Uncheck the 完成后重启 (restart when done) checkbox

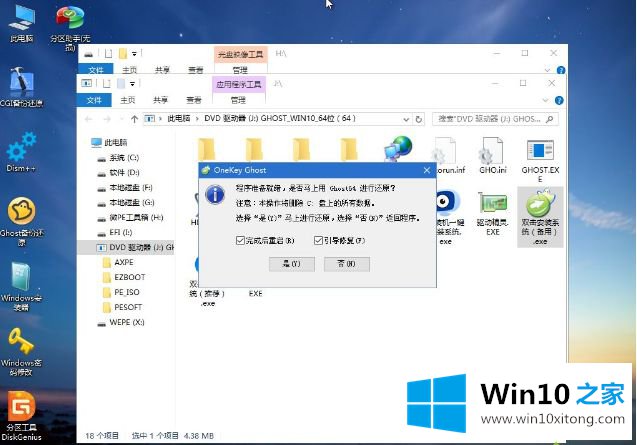(239, 240)
